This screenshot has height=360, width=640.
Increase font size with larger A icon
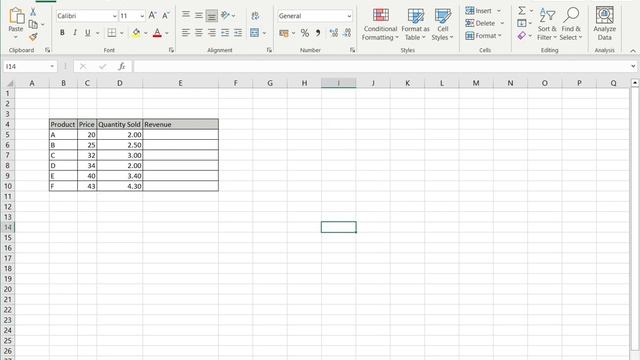[x=152, y=16]
